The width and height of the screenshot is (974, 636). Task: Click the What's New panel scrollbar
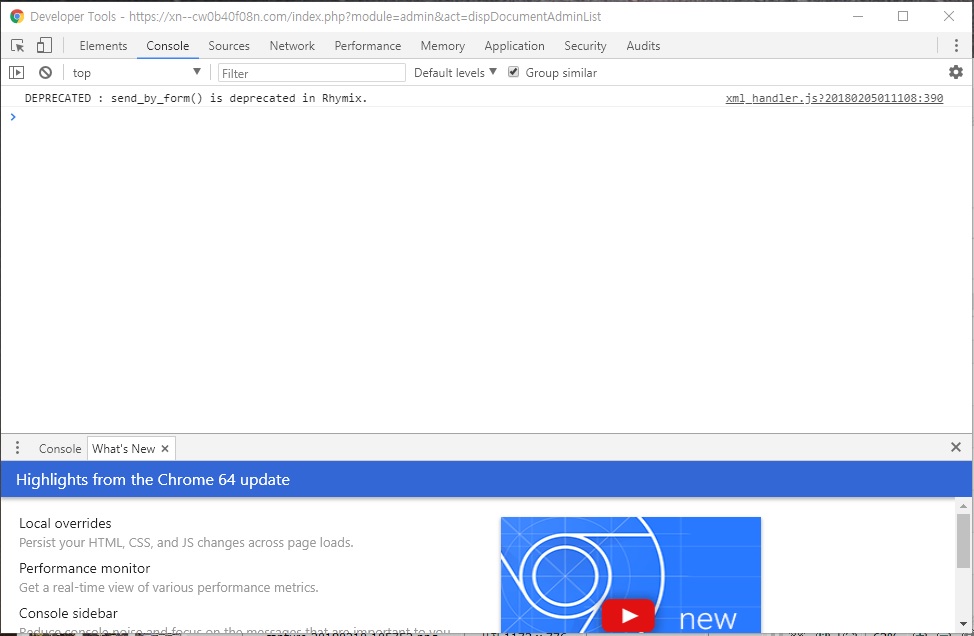tap(963, 541)
